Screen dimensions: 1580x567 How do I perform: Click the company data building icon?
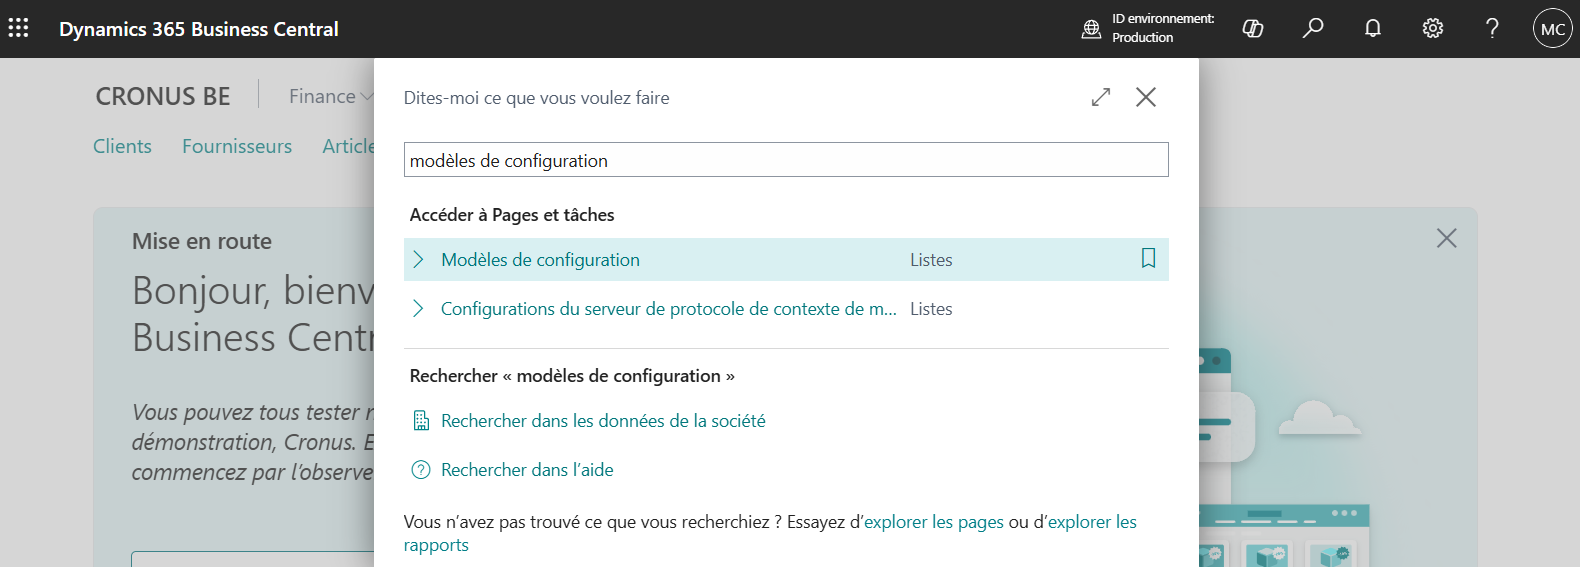tap(421, 421)
